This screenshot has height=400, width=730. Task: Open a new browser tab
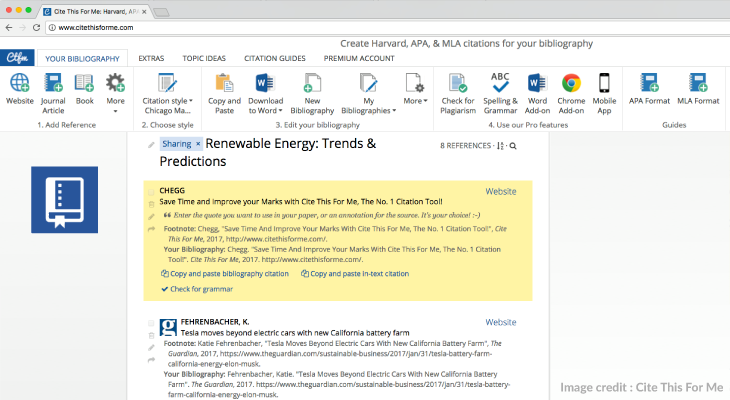click(161, 12)
